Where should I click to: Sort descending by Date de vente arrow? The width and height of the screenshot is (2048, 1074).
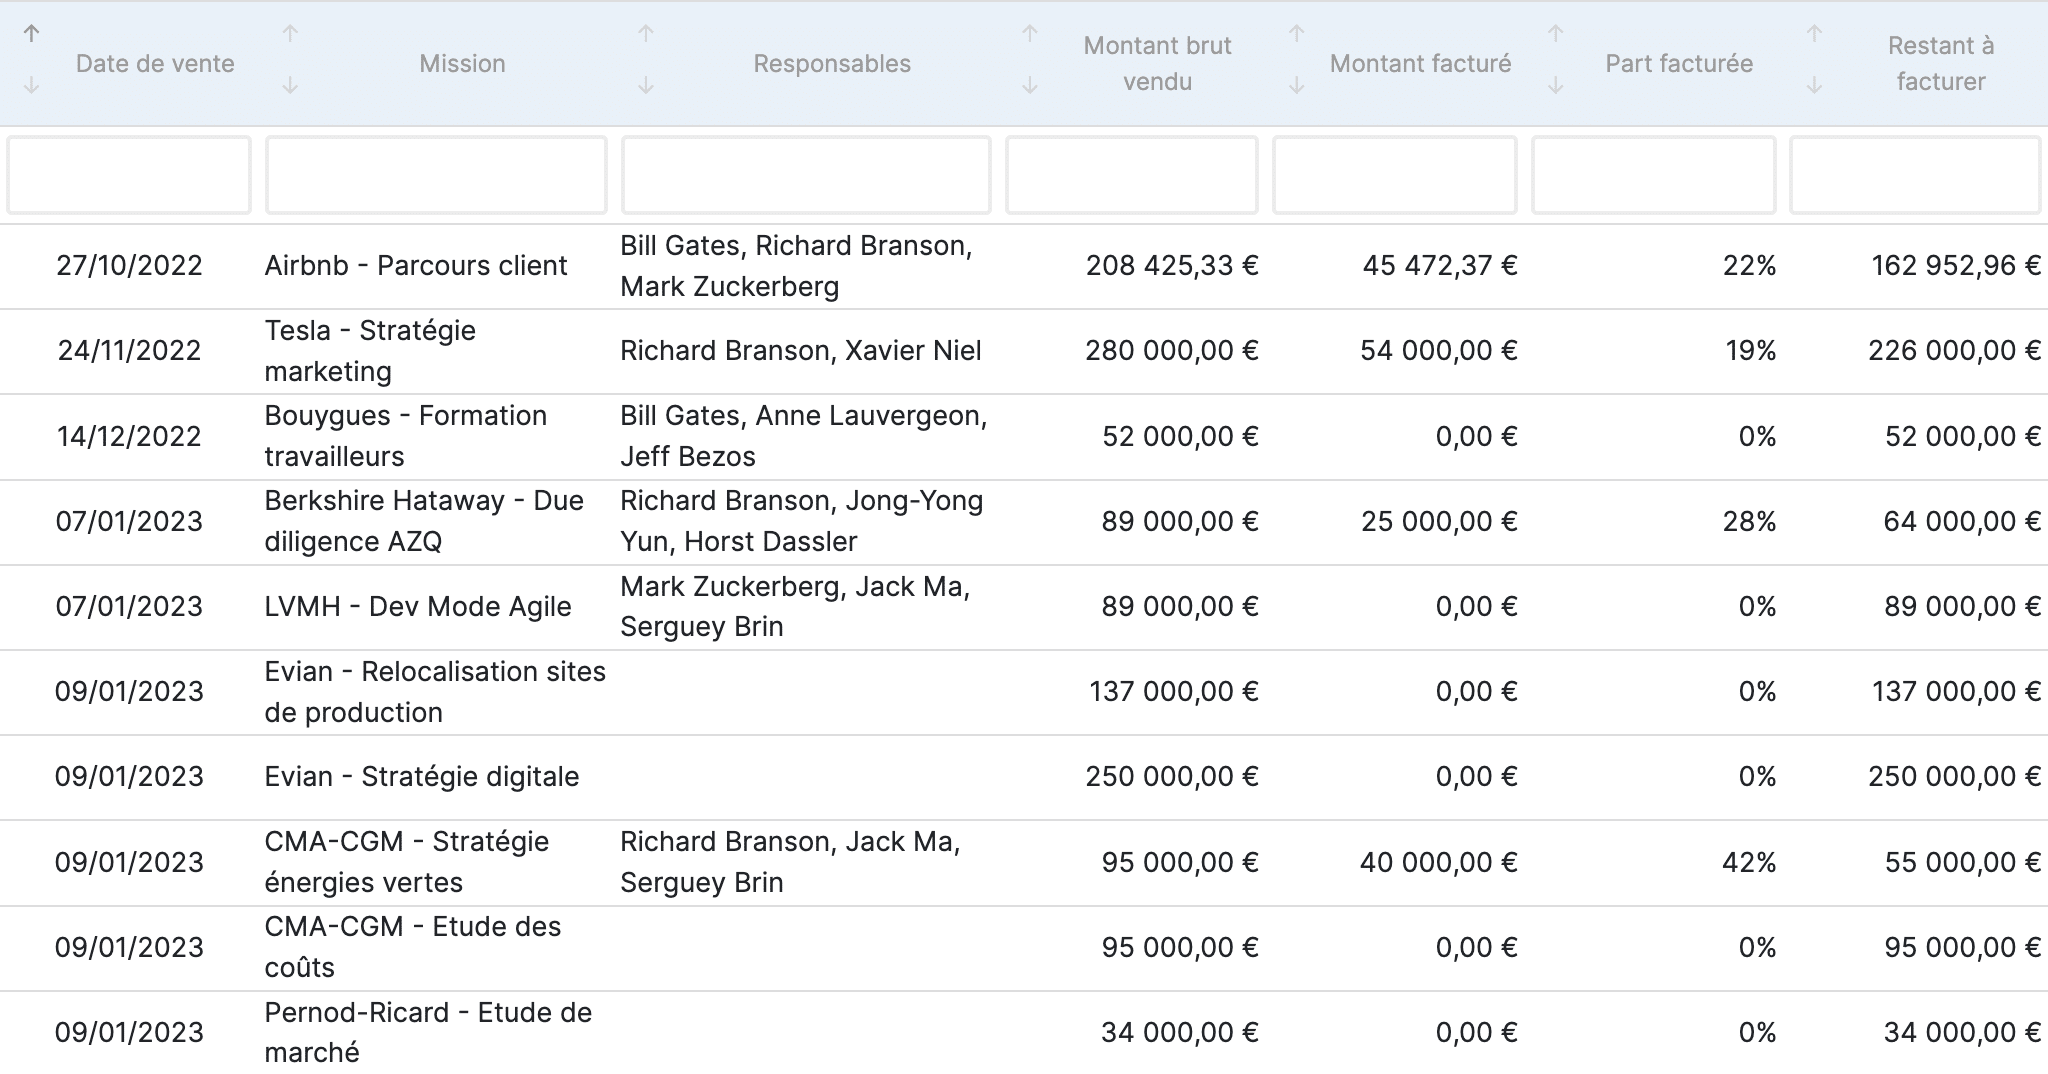point(31,86)
